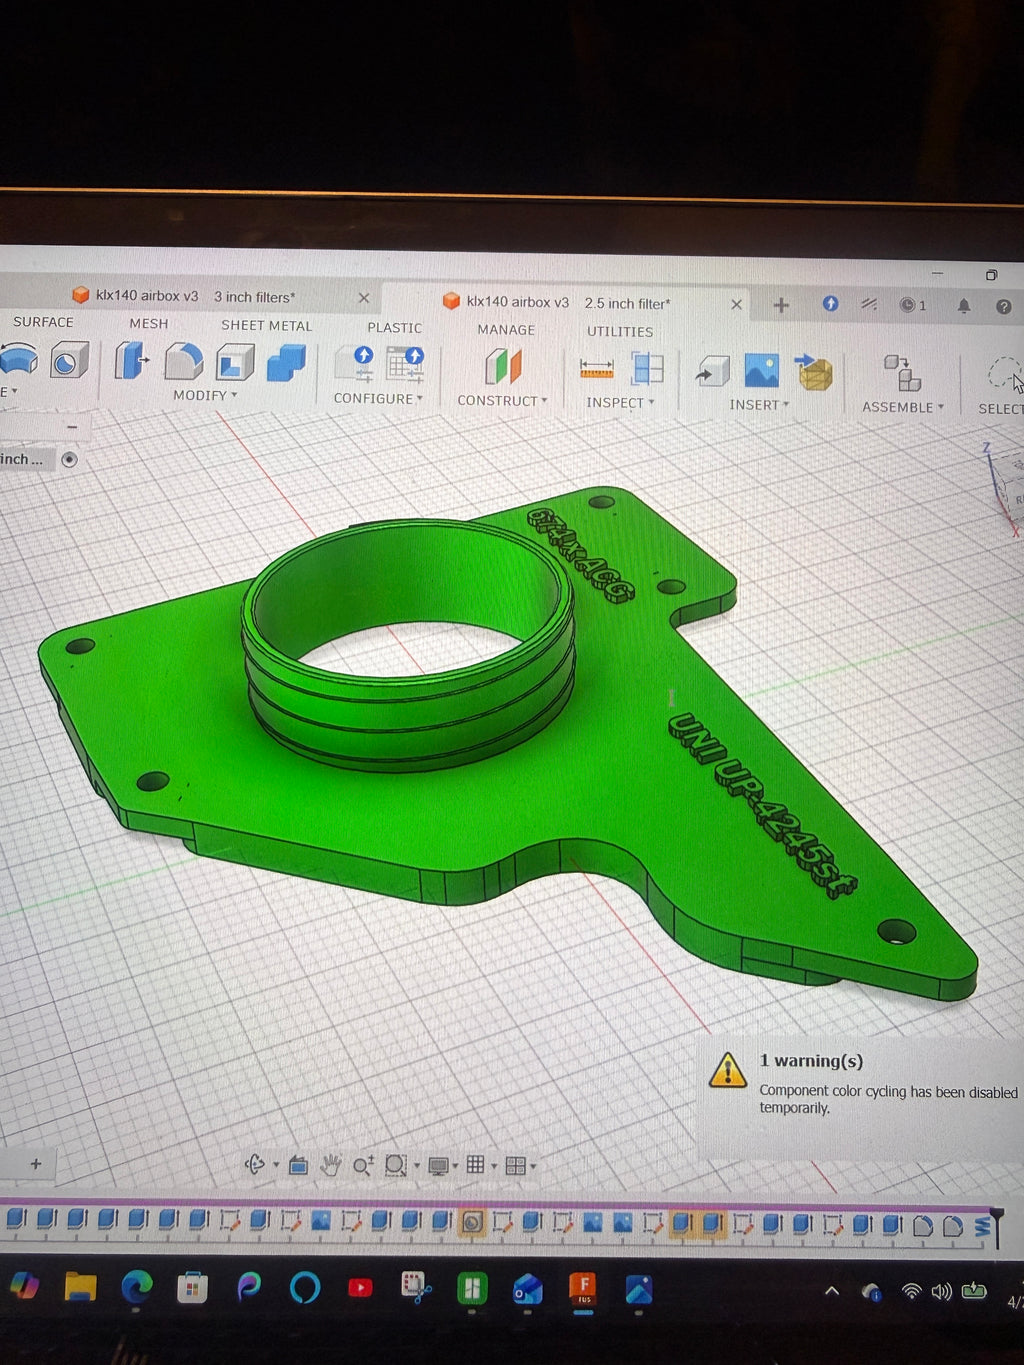Collapse the browser panel with minus
Image resolution: width=1024 pixels, height=1365 pixels.
72,427
